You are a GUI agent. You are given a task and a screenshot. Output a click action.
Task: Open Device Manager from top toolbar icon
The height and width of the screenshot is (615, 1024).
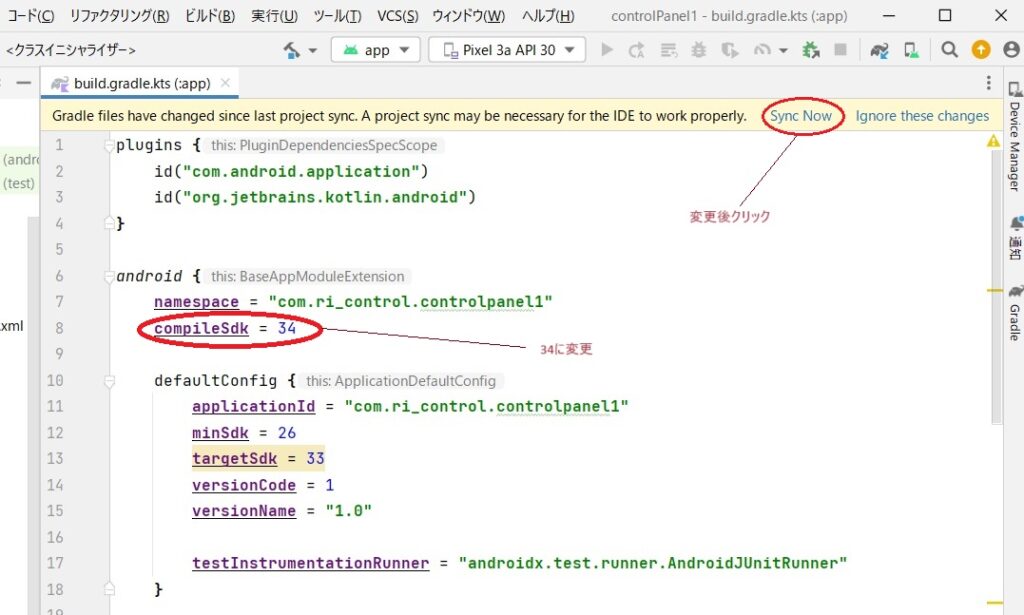(911, 50)
